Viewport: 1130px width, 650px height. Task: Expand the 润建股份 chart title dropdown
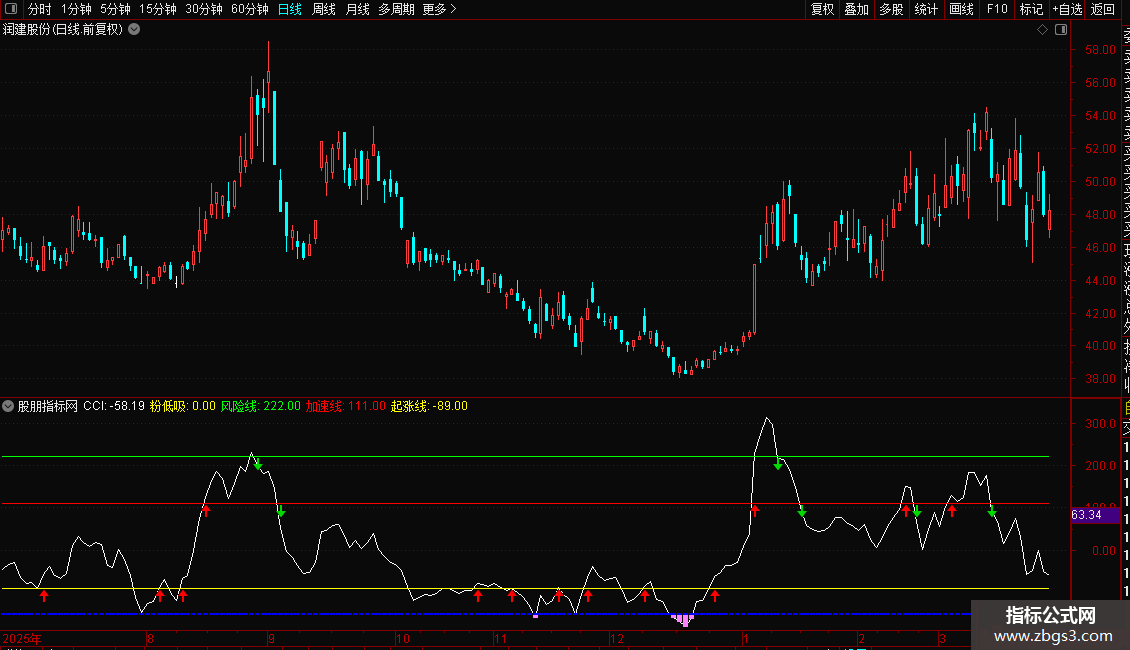point(134,29)
